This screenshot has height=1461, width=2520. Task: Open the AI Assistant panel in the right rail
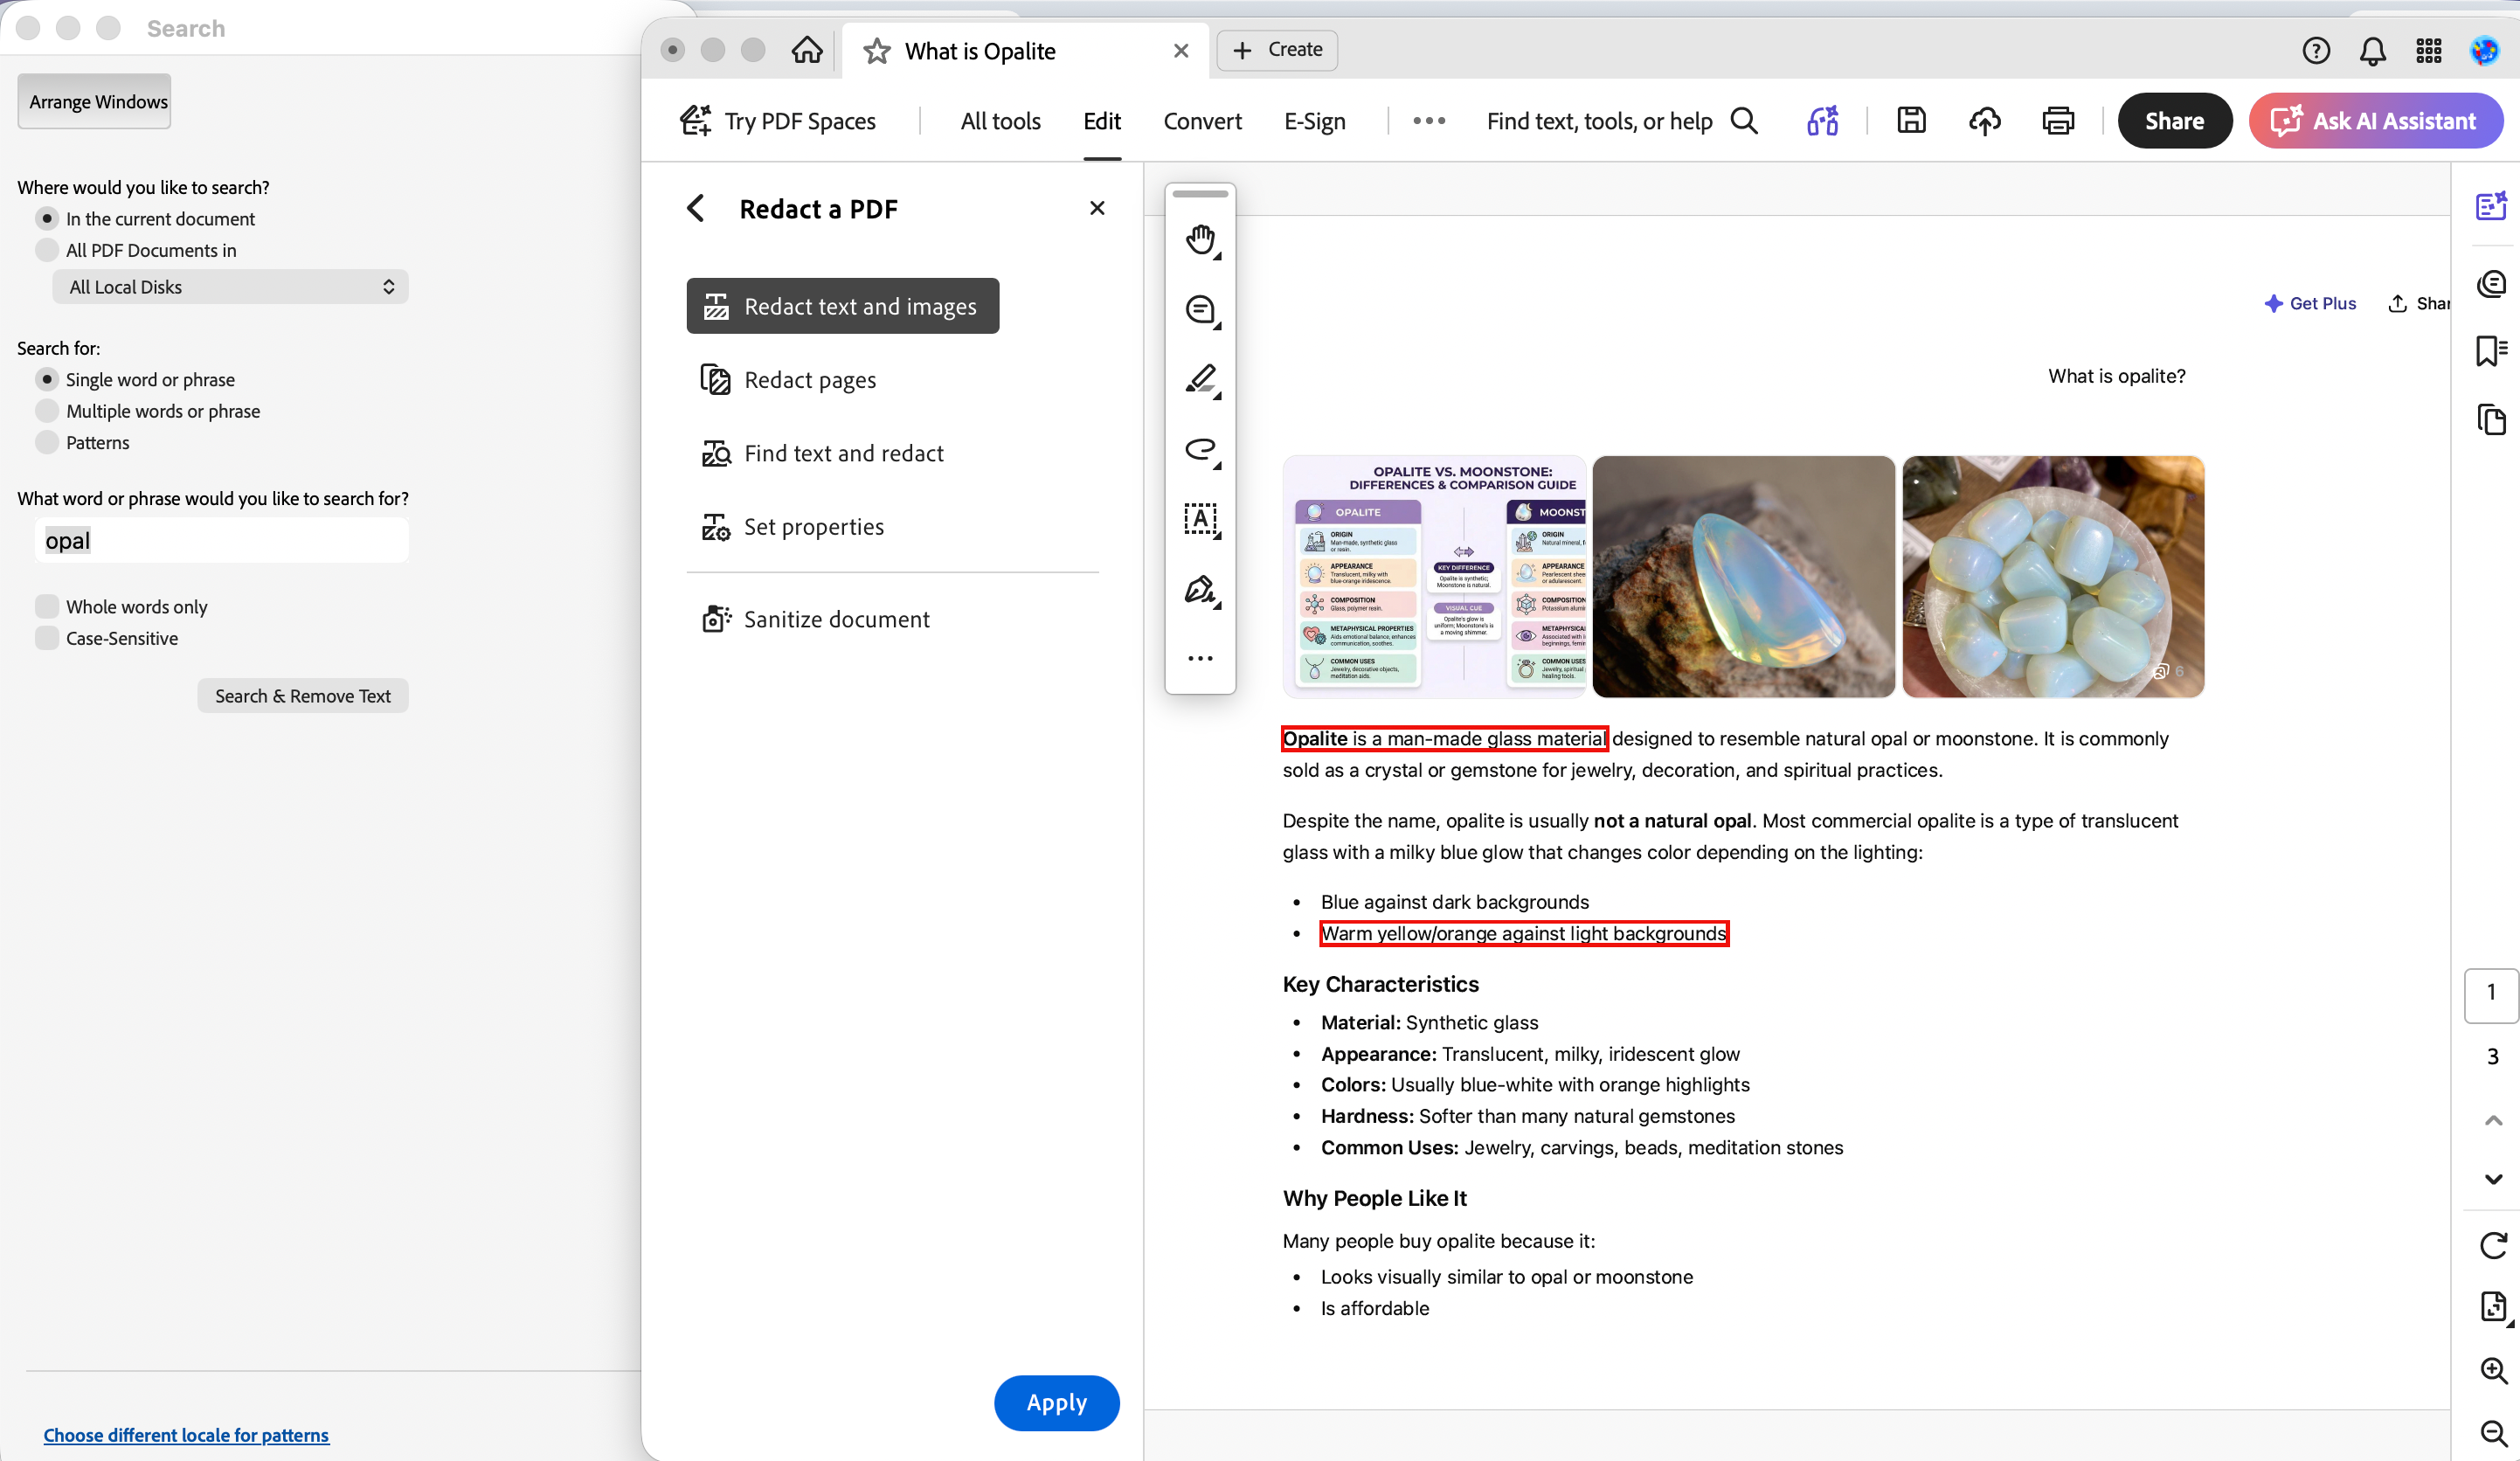point(2490,206)
